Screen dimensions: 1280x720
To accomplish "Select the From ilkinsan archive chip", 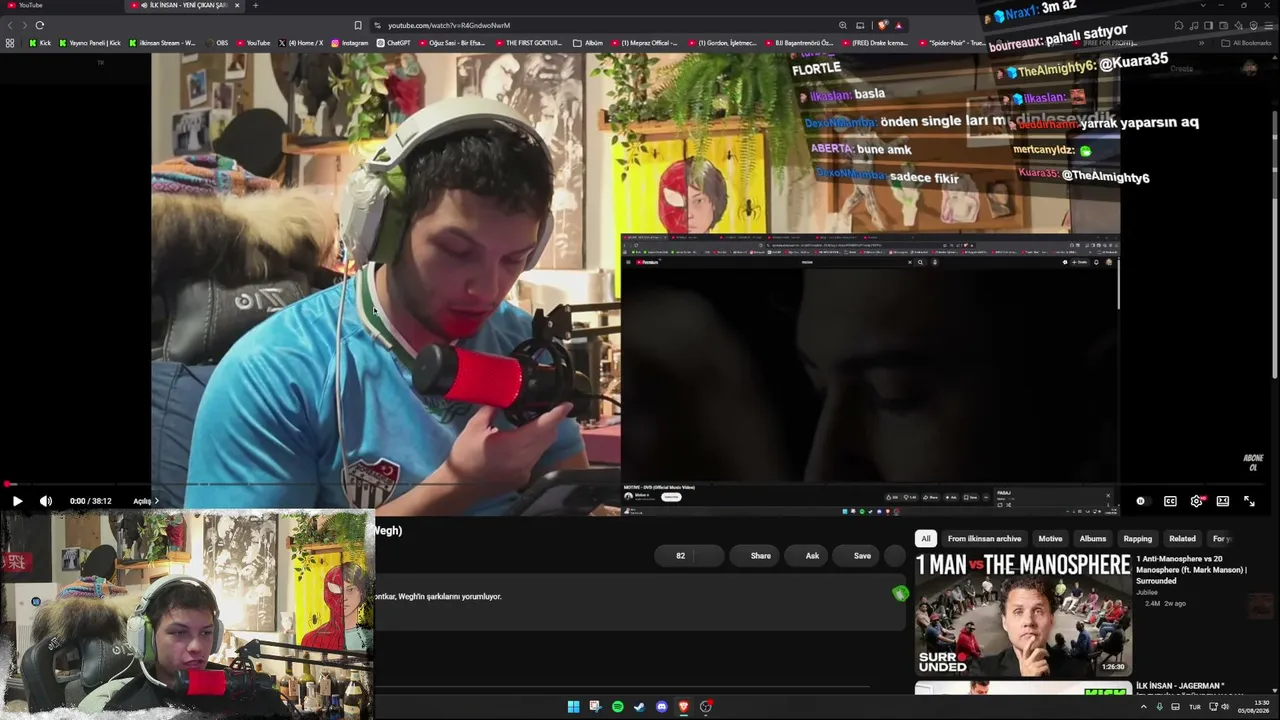I will (984, 539).
